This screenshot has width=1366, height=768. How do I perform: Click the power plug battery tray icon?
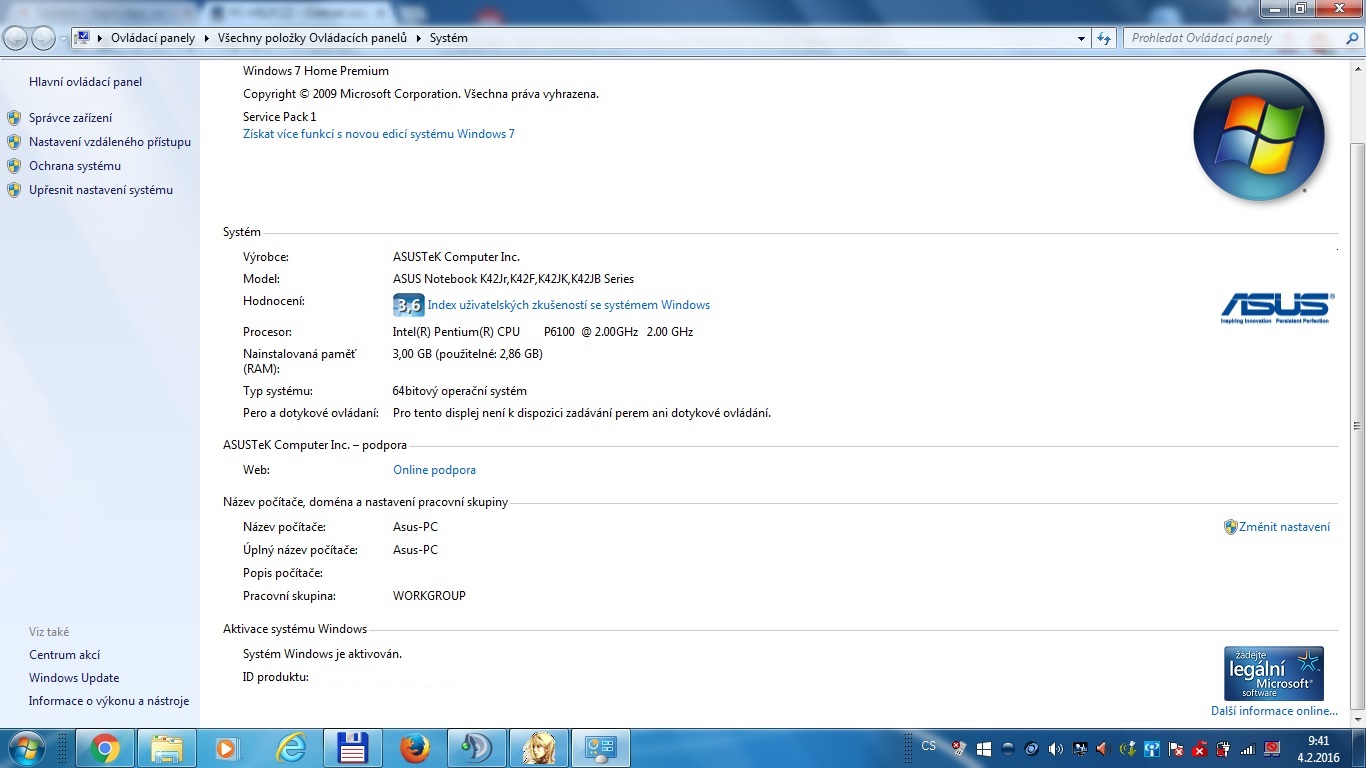click(x=1224, y=748)
